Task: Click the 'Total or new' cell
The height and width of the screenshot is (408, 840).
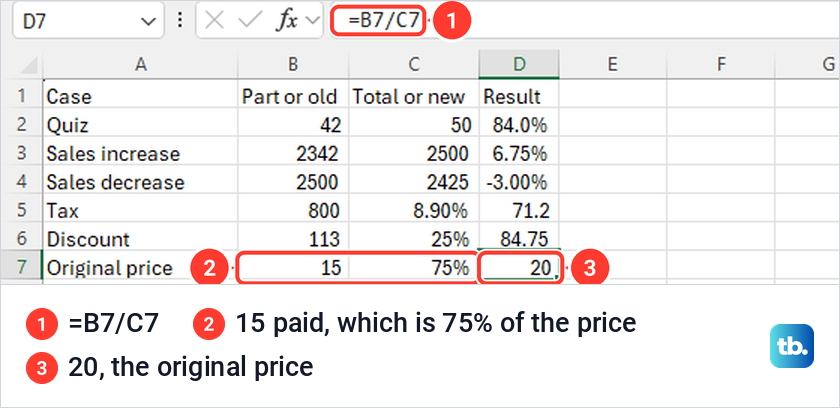Action: [414, 96]
